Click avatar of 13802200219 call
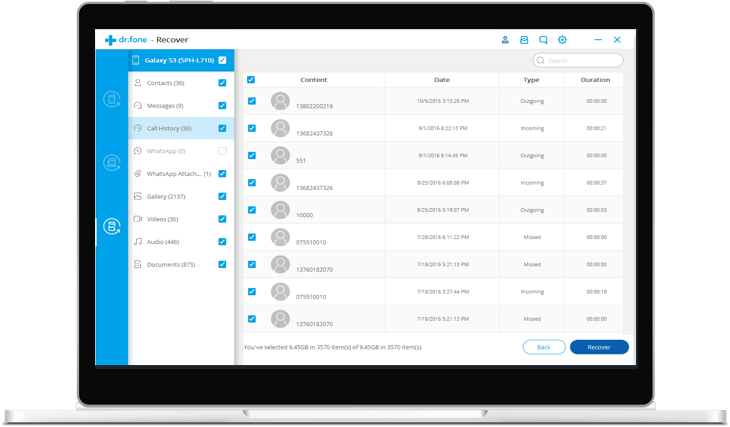The width and height of the screenshot is (730, 427). [280, 101]
